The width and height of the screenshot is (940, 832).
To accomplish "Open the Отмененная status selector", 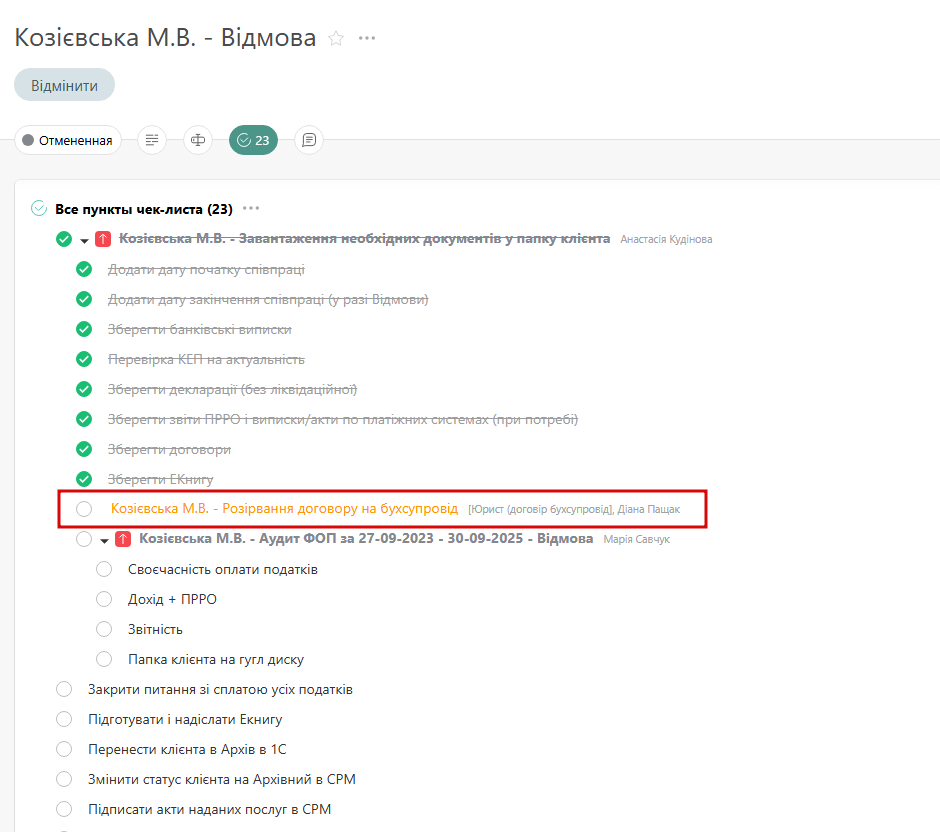I will 68,140.
